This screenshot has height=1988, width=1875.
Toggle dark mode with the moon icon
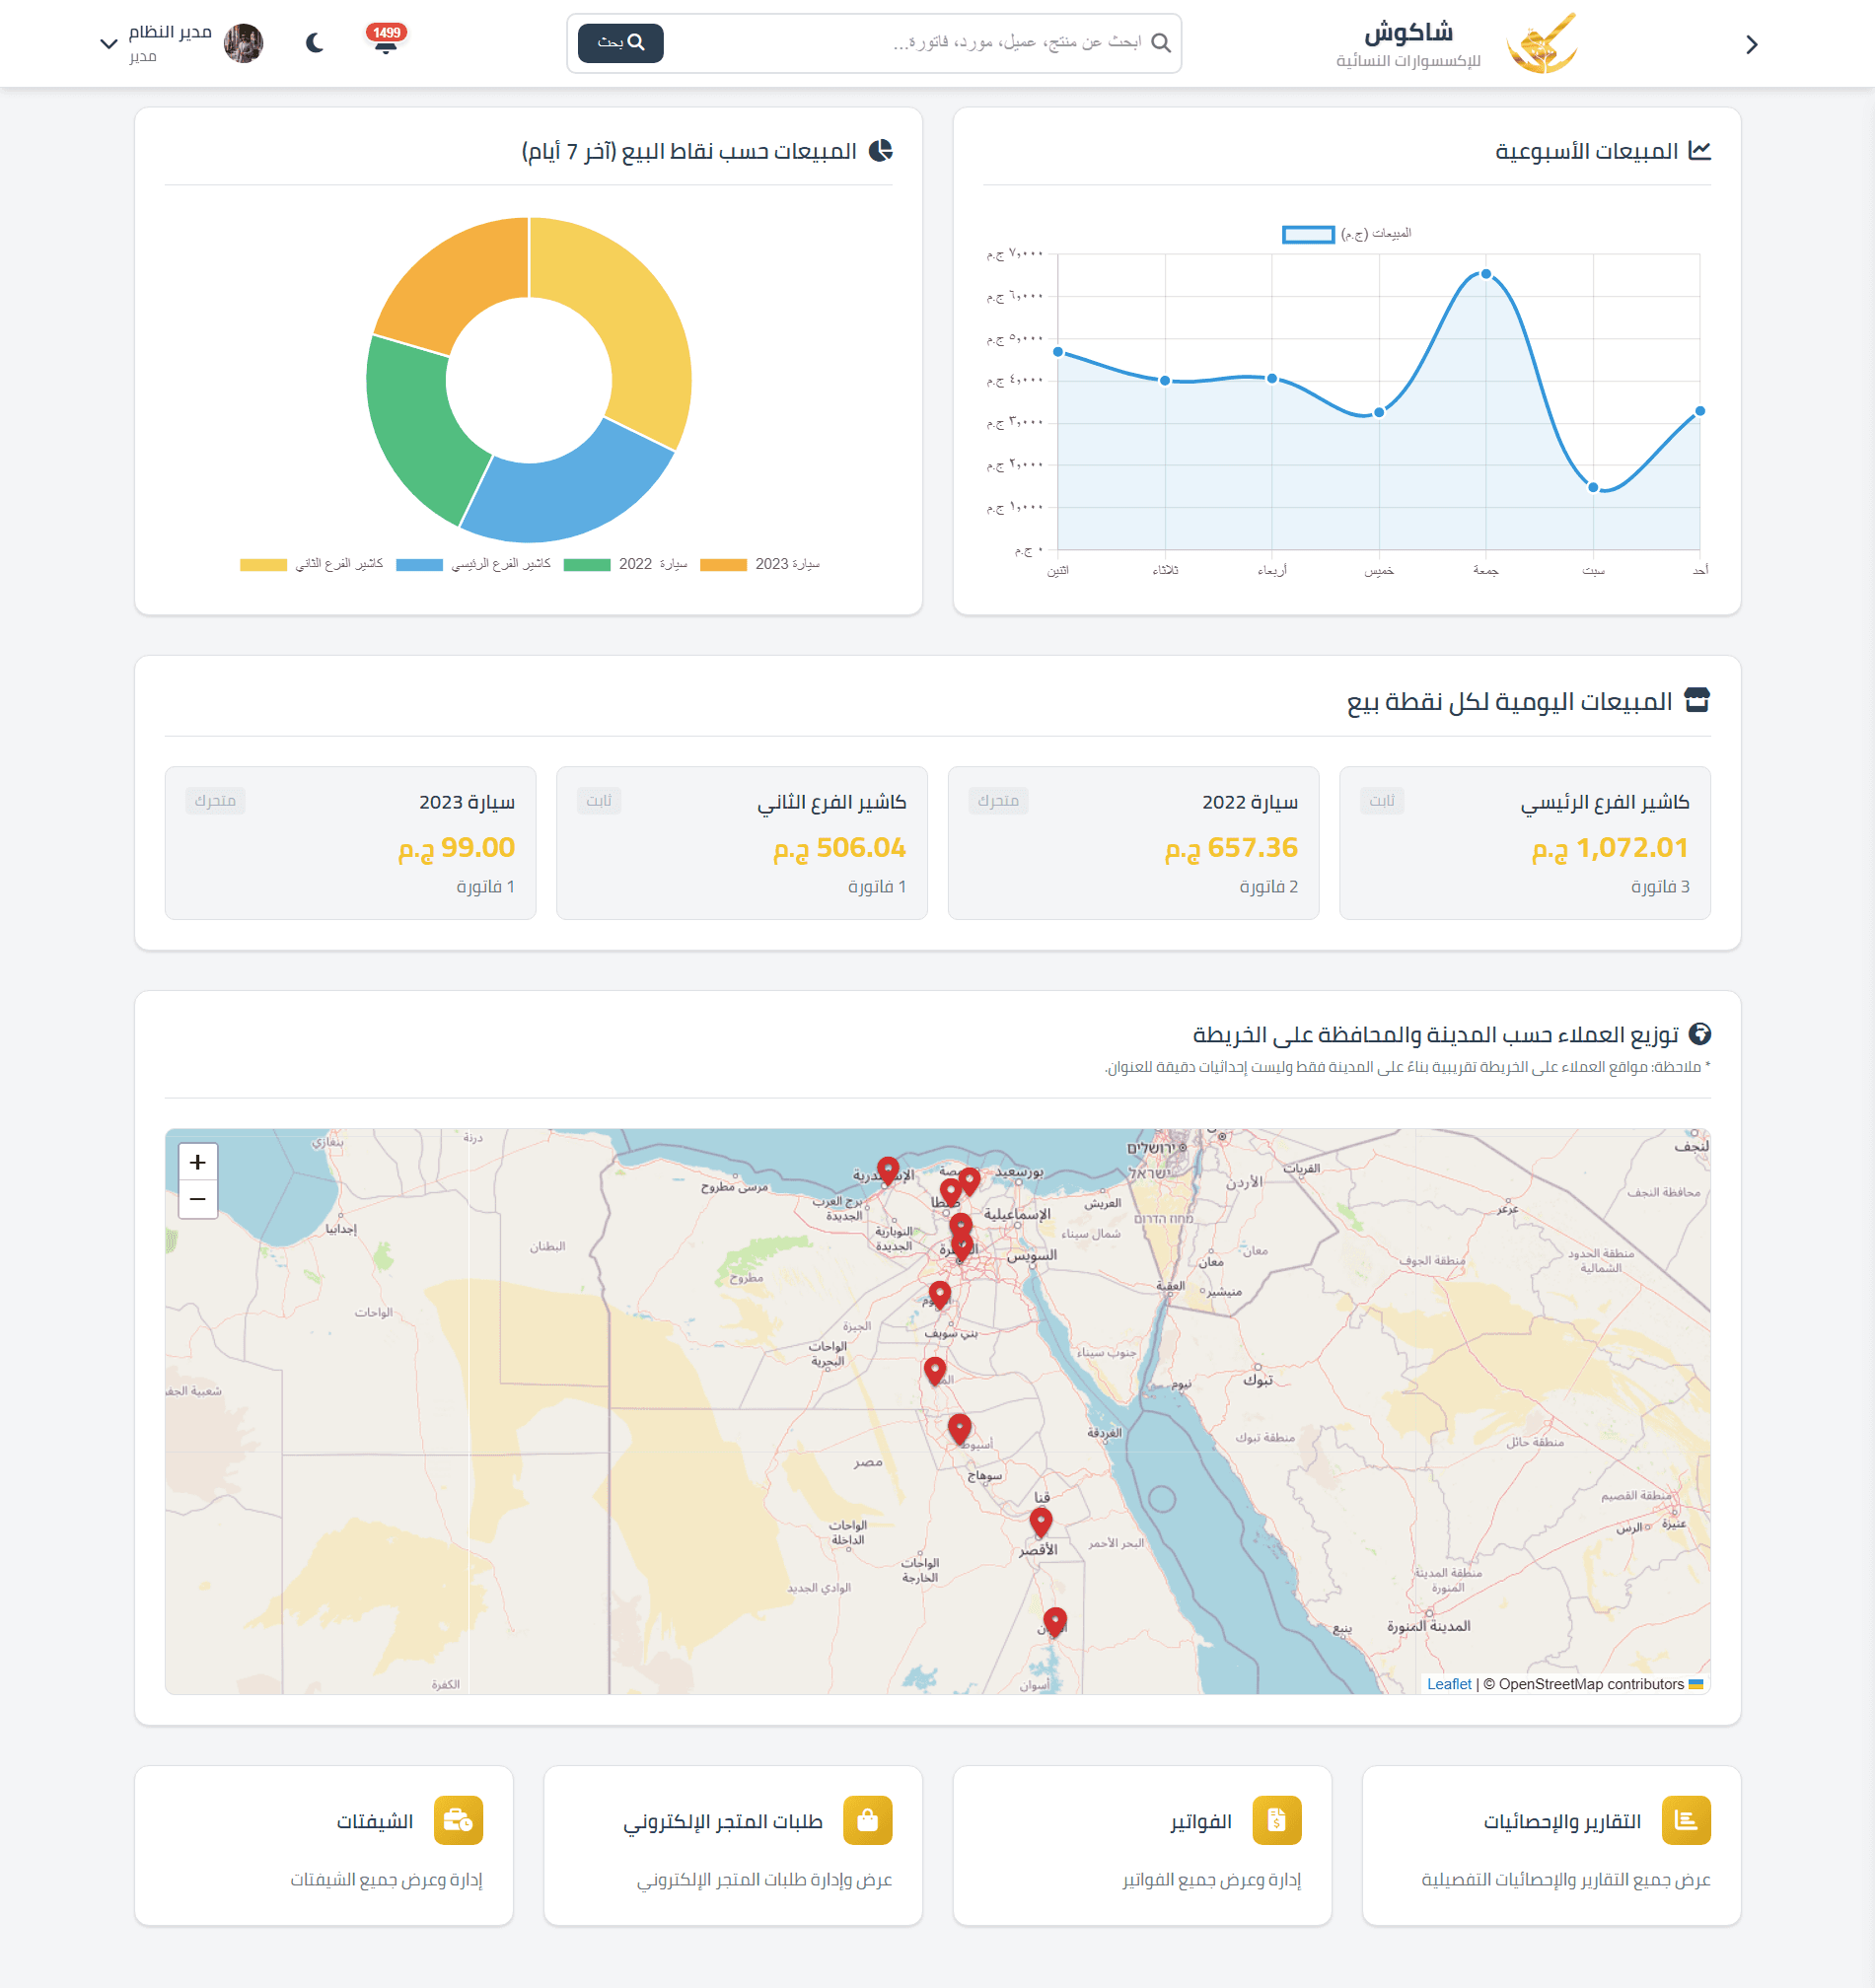pyautogui.click(x=315, y=43)
